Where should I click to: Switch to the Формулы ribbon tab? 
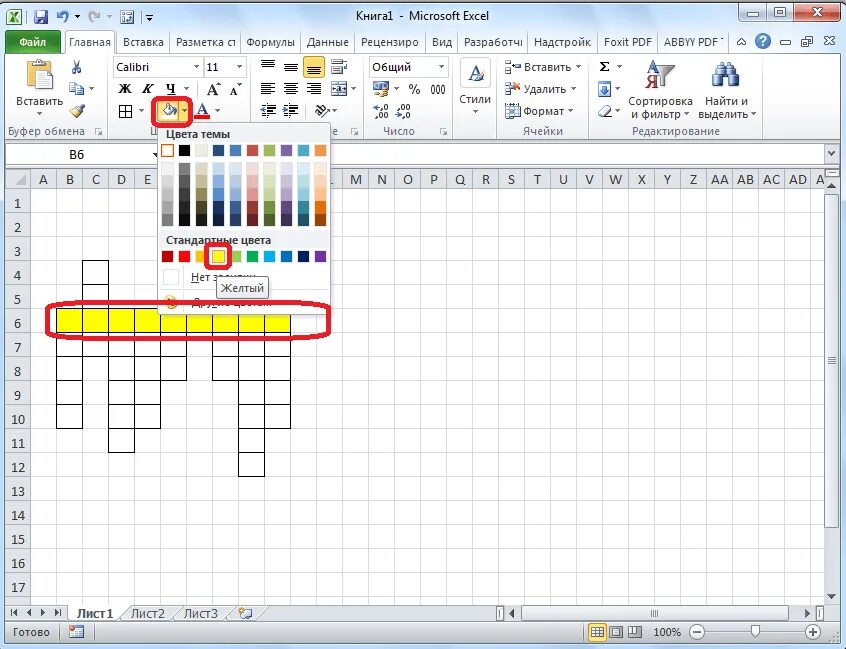click(270, 42)
